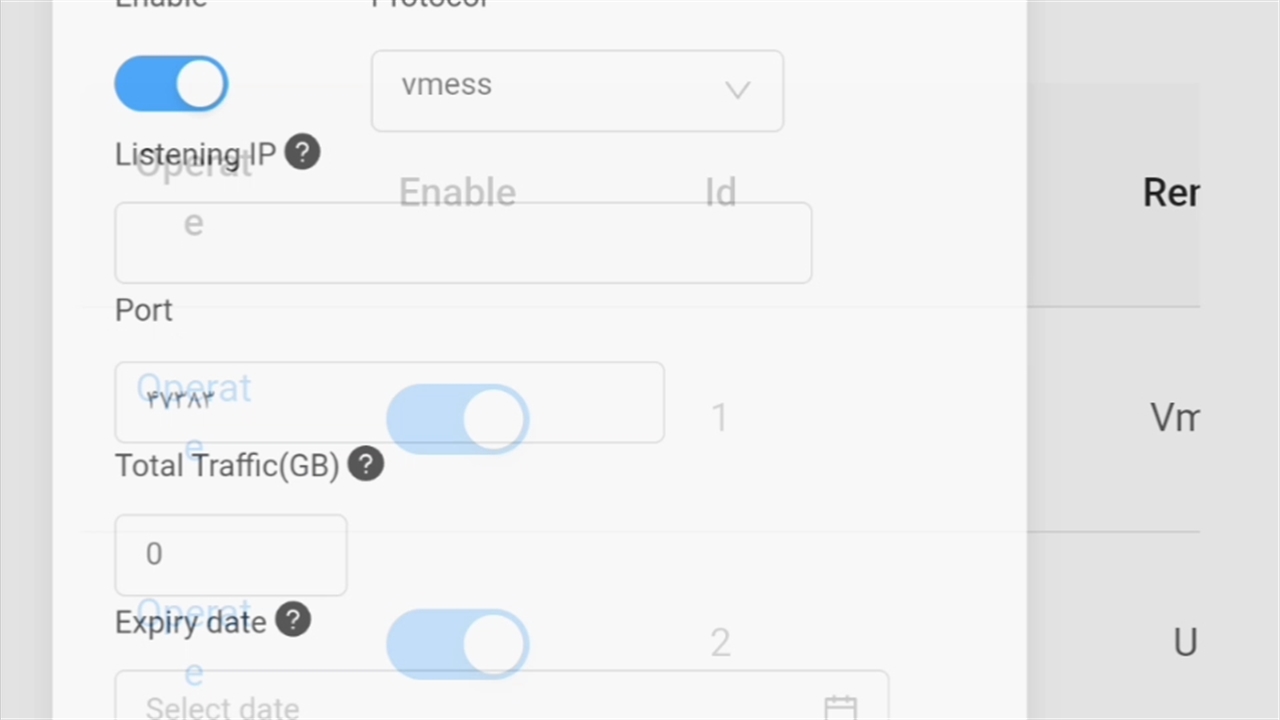Click the Operate link in row 1
The width and height of the screenshot is (1280, 720).
coord(193,390)
